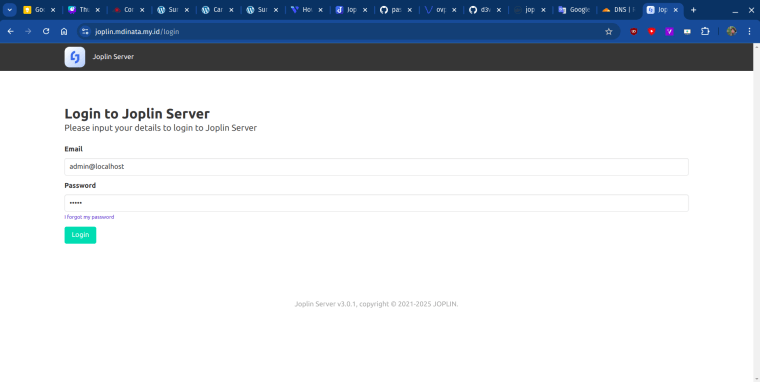The height and width of the screenshot is (382, 760).
Task: Focus the Password input field
Action: click(x=376, y=203)
